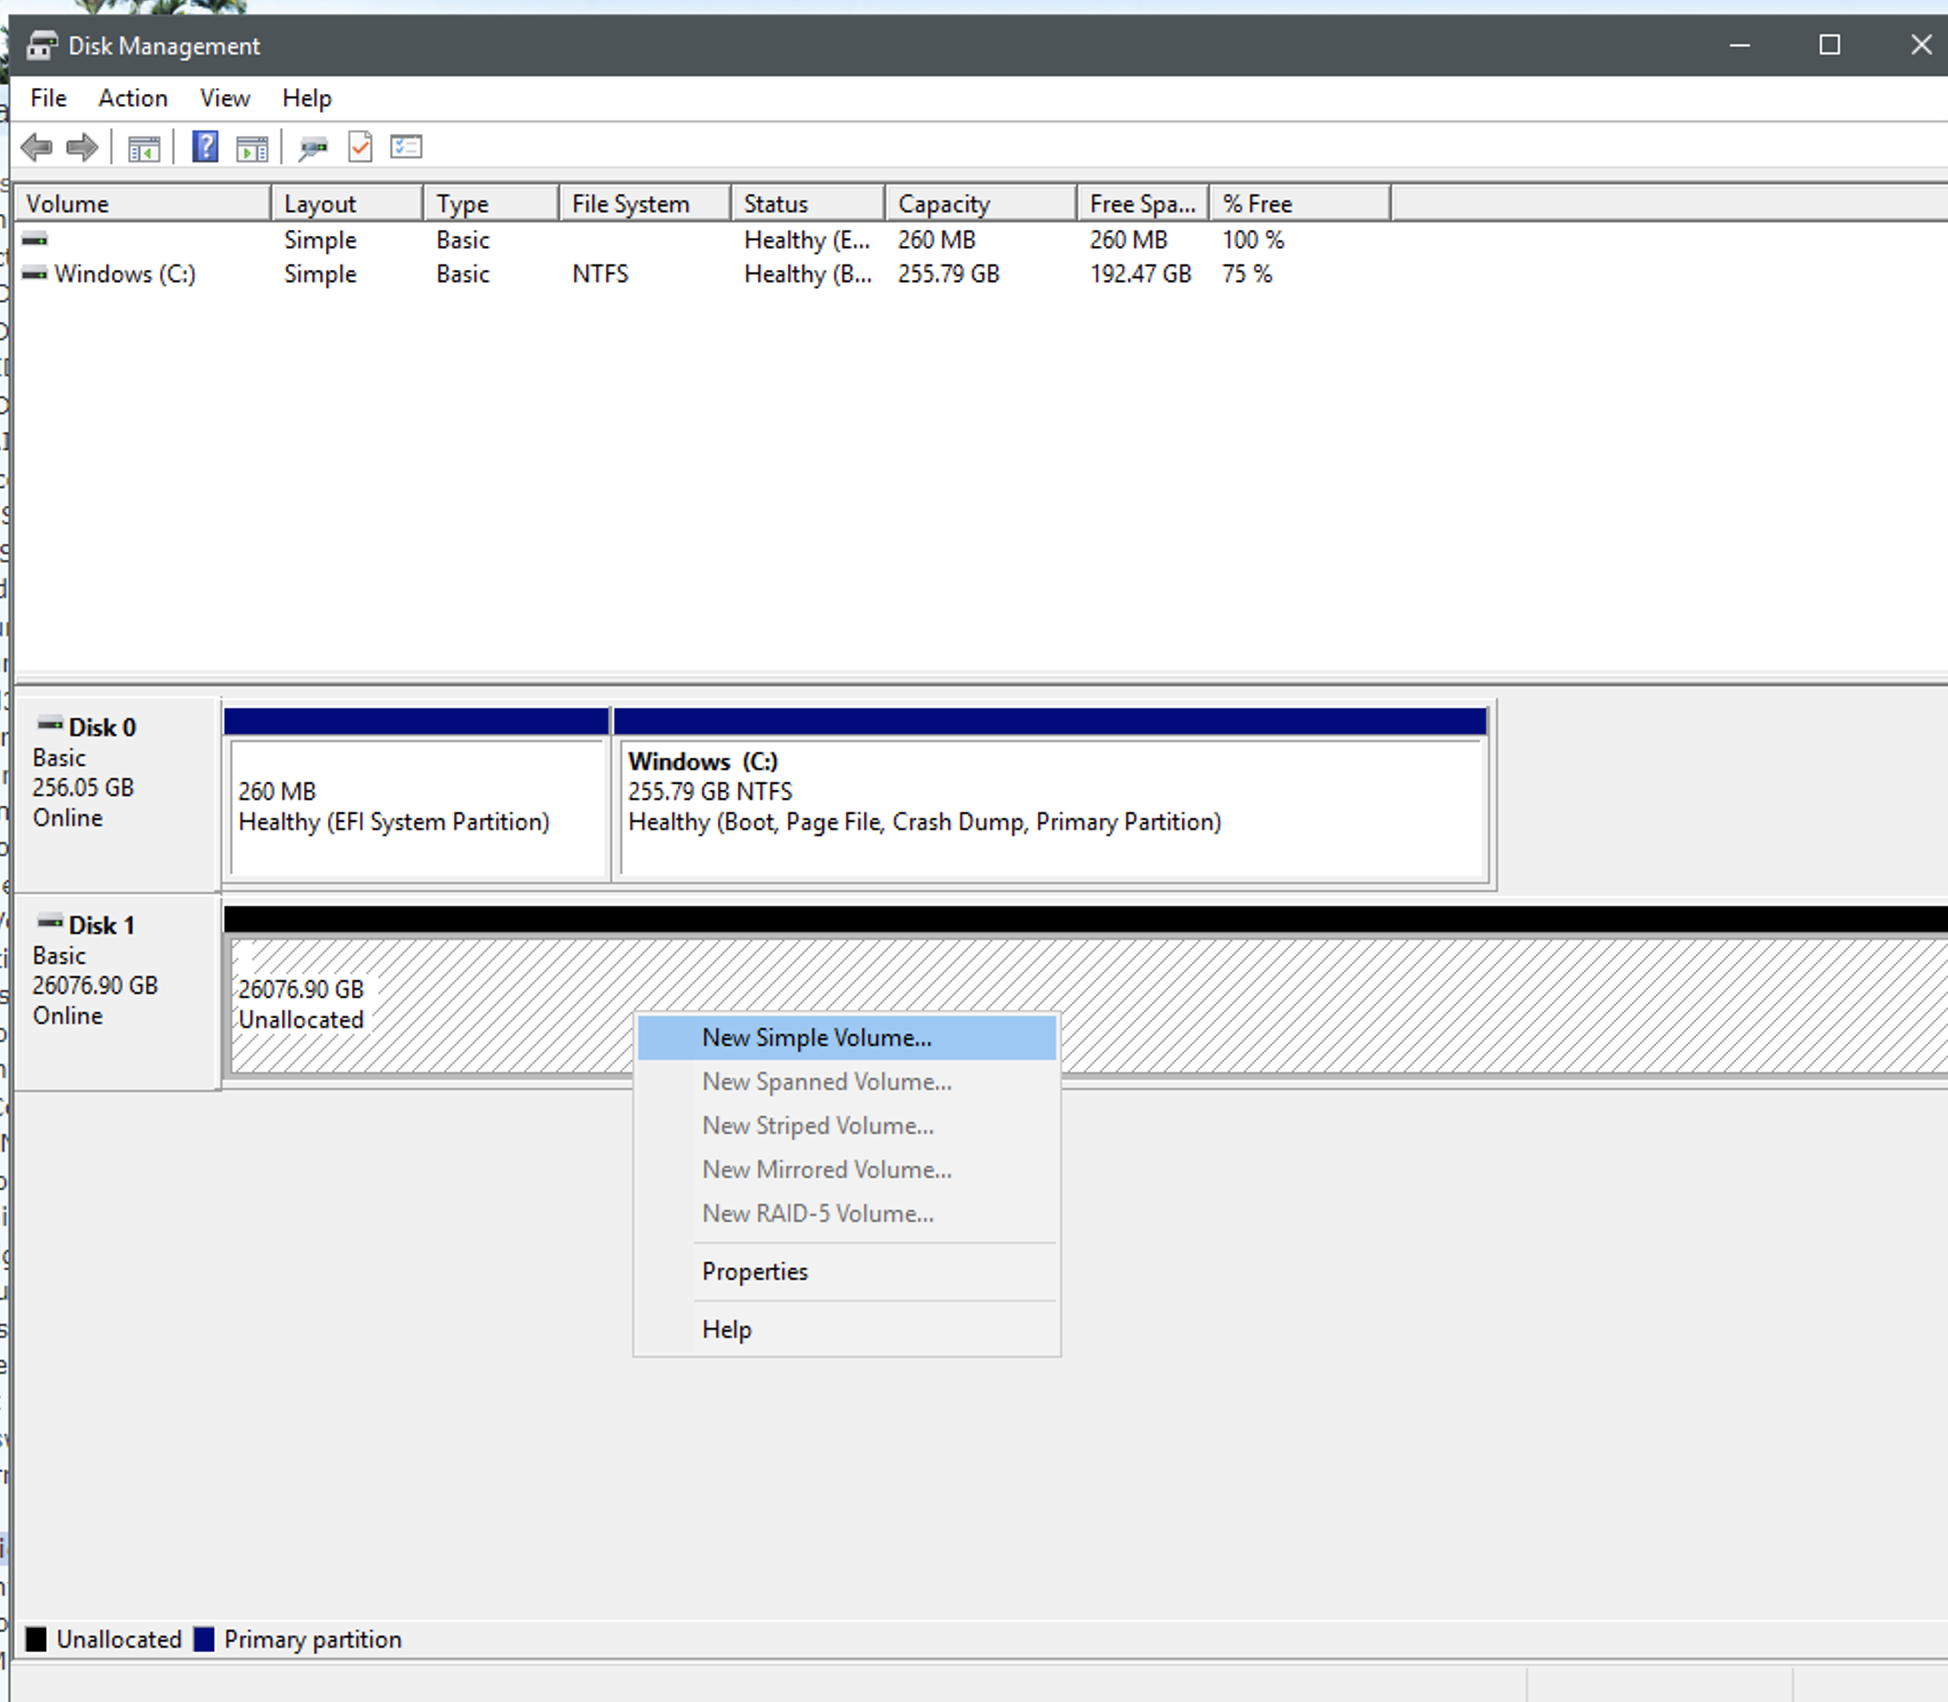This screenshot has width=1948, height=1702.
Task: Click the blue Primary partition legend swatch
Action: click(x=204, y=1639)
